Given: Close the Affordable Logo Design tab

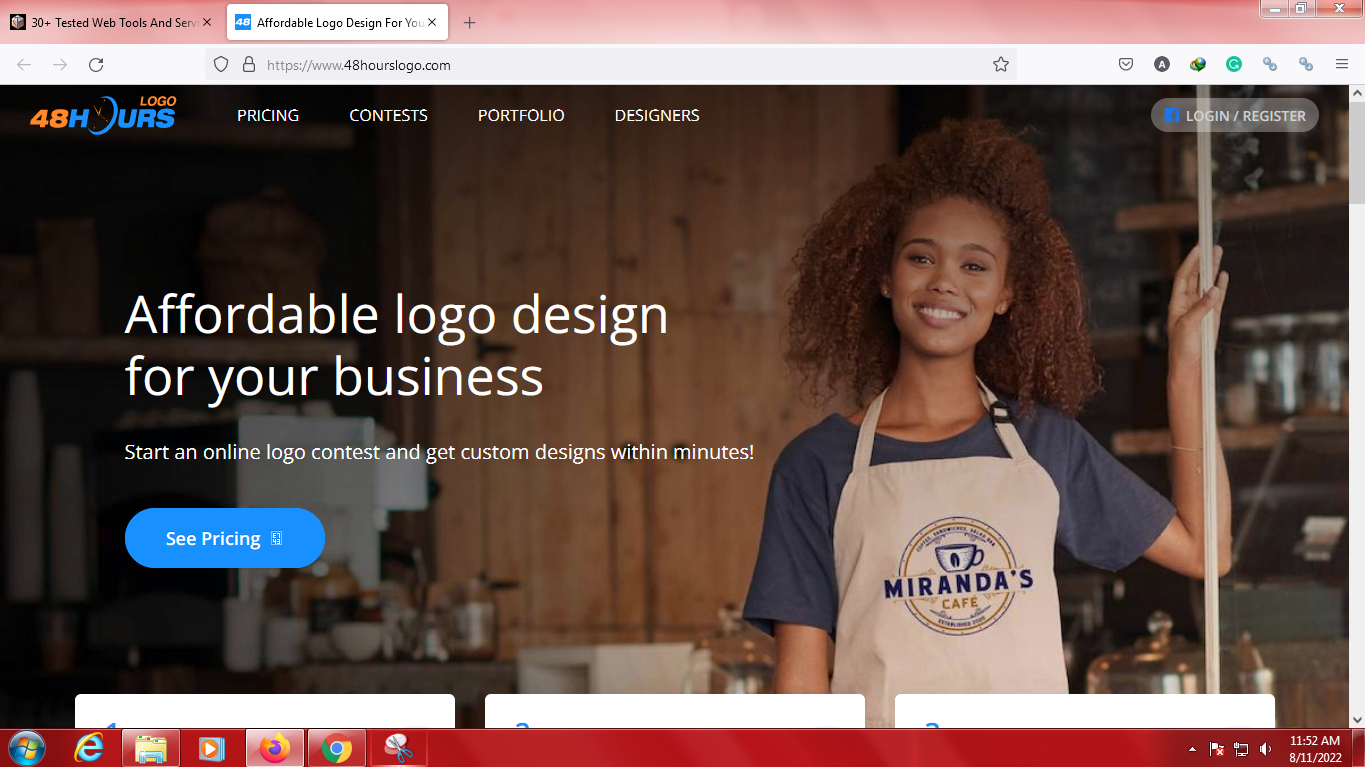Looking at the screenshot, I should coord(433,22).
